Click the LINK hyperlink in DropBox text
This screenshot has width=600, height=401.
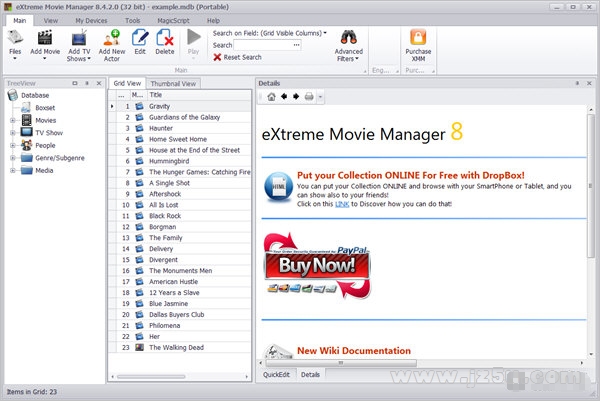click(342, 204)
